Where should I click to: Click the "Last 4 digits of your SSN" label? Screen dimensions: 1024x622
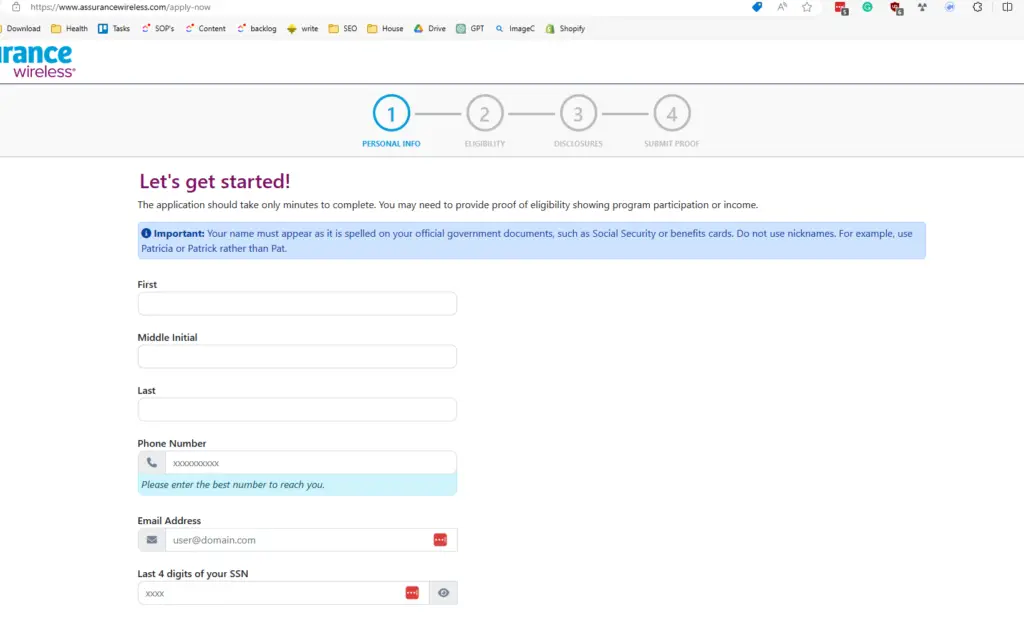(x=193, y=574)
